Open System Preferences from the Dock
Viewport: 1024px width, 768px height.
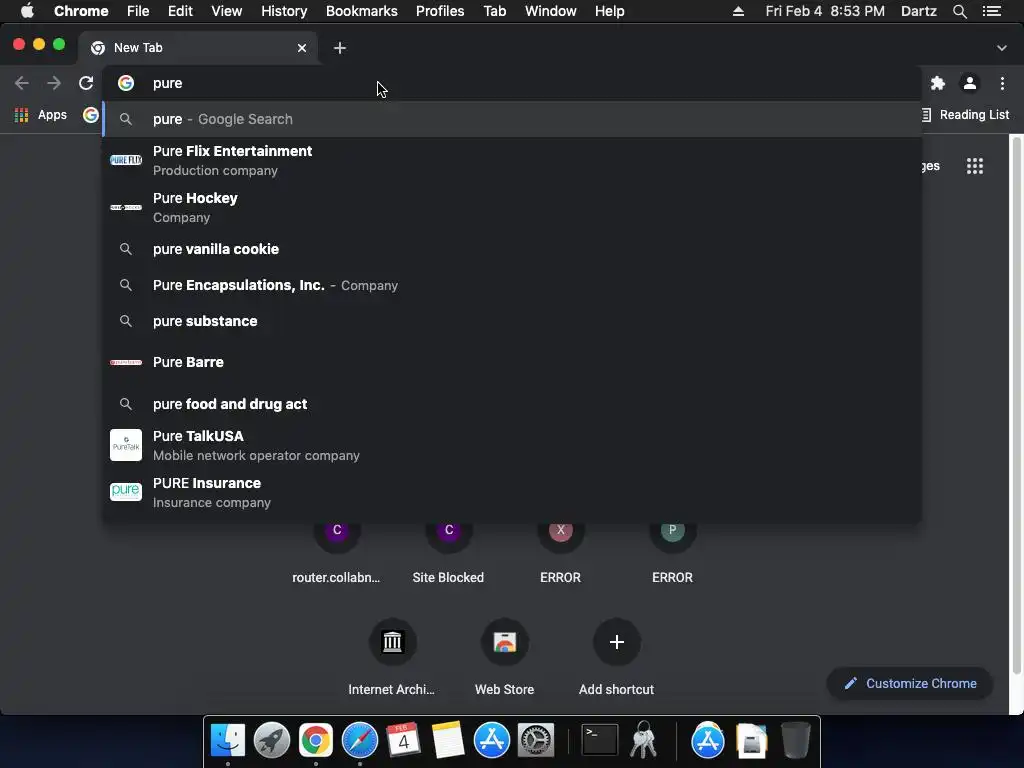[536, 740]
